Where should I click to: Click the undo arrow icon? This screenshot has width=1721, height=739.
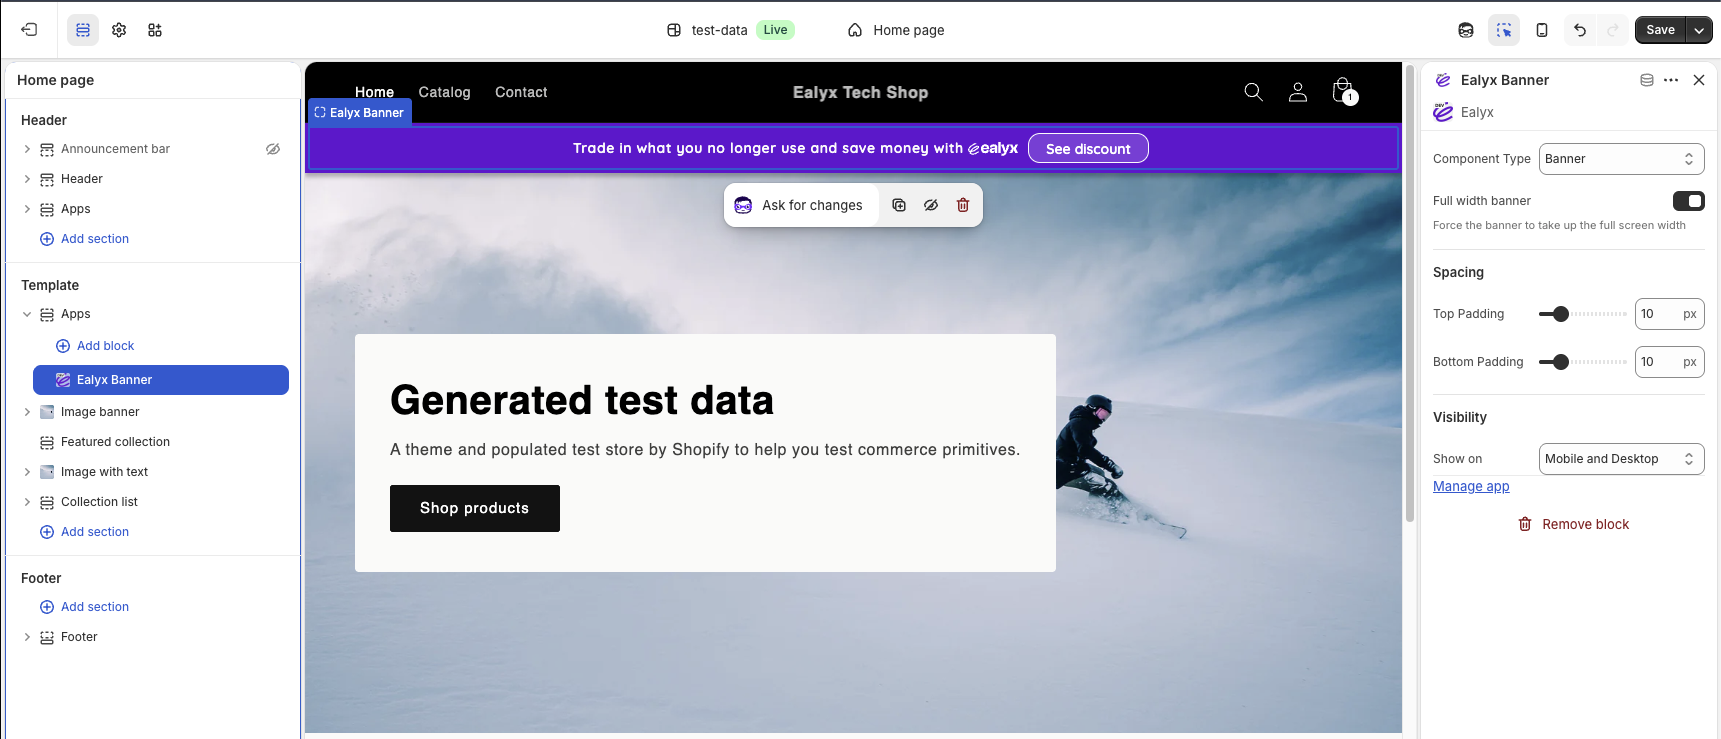coord(1579,30)
